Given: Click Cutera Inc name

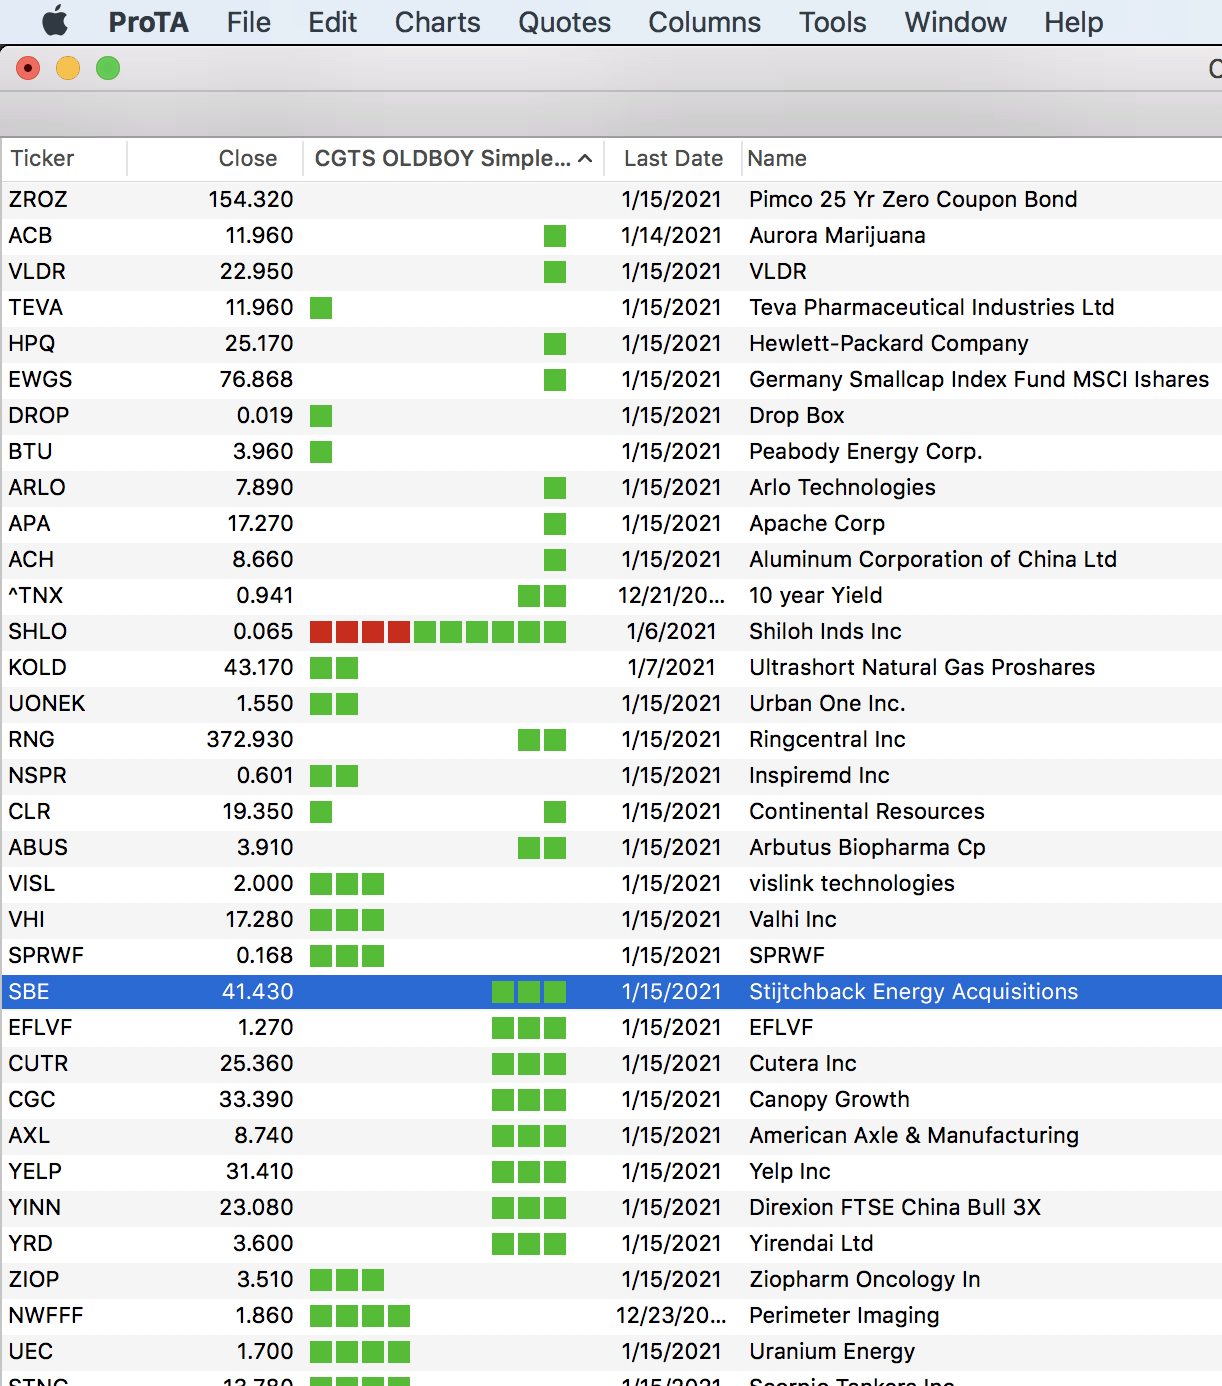Looking at the screenshot, I should point(802,1063).
